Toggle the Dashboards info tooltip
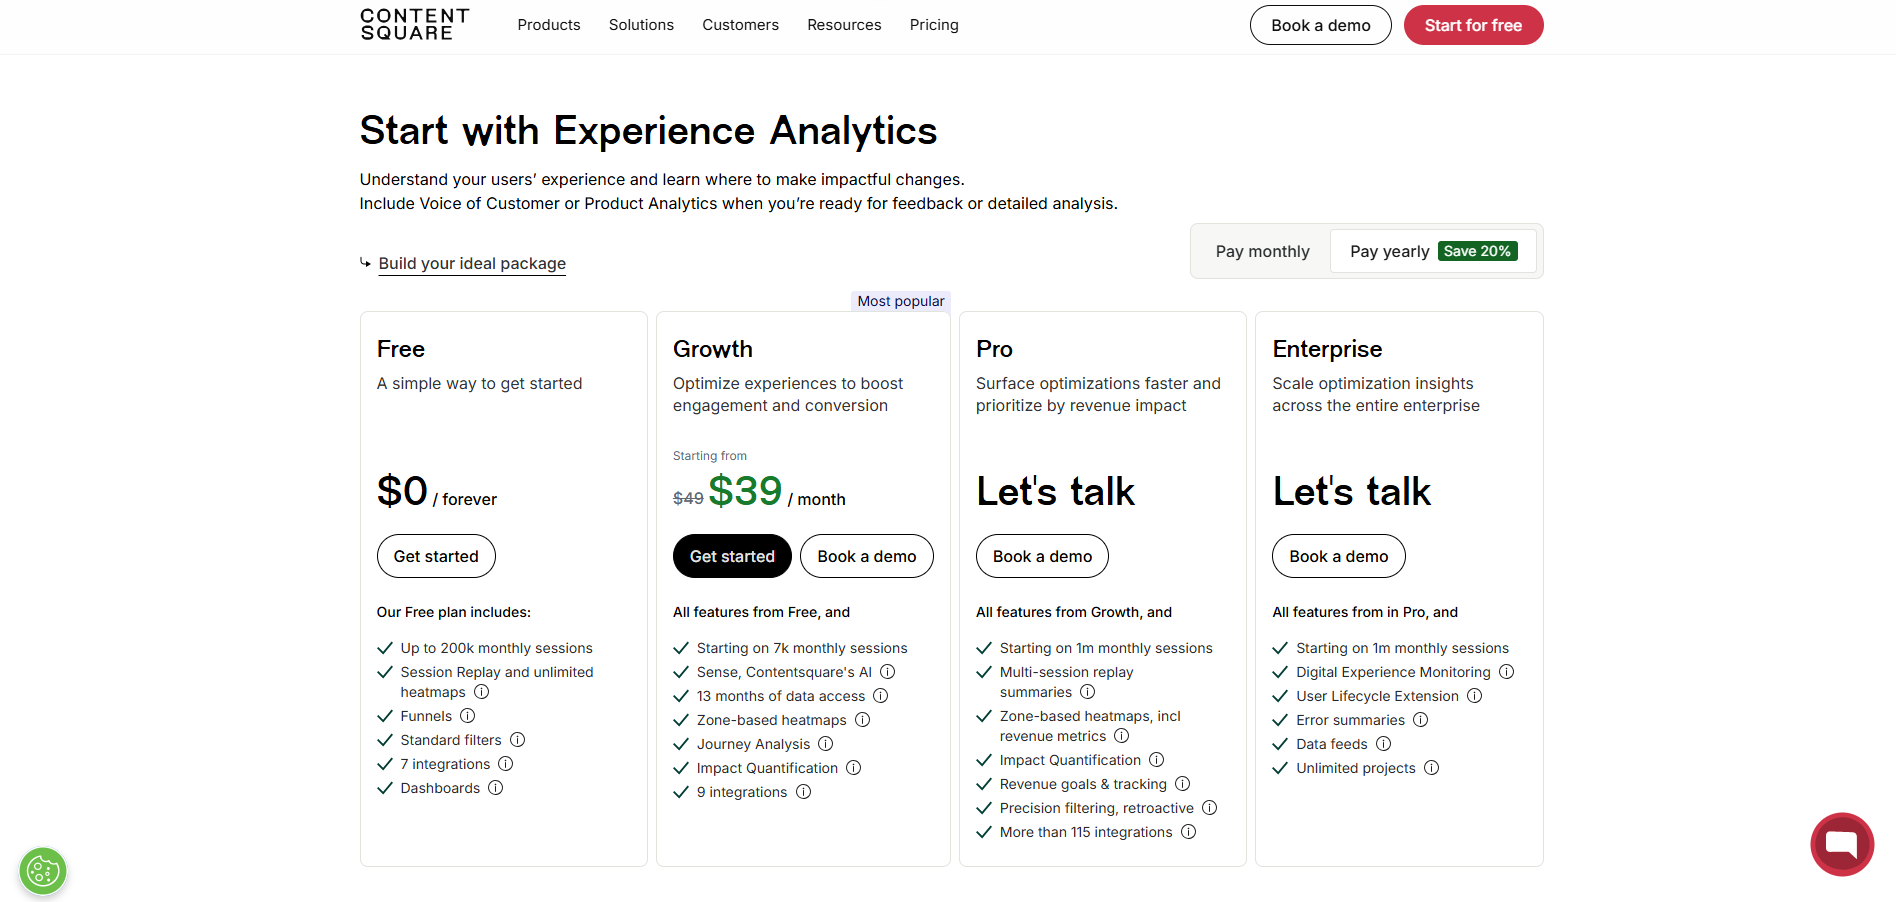The height and width of the screenshot is (902, 1896). [495, 788]
